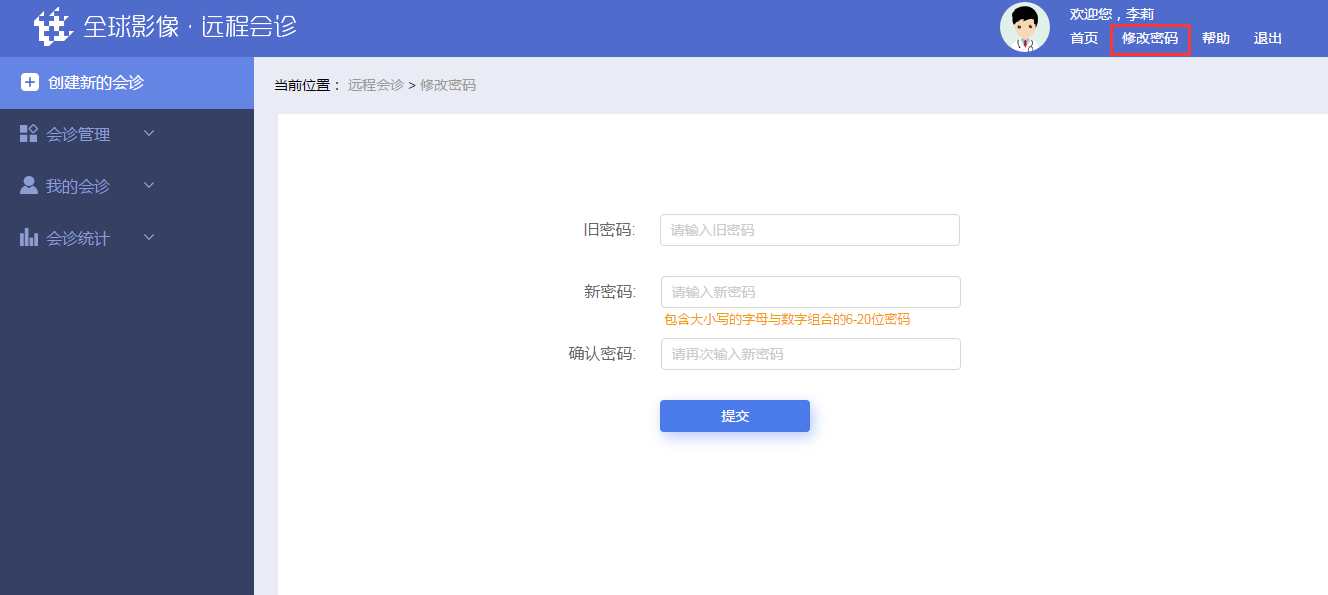Viewport: 1328px width, 595px height.
Task: Click the doctor avatar picture
Action: coord(1024,28)
